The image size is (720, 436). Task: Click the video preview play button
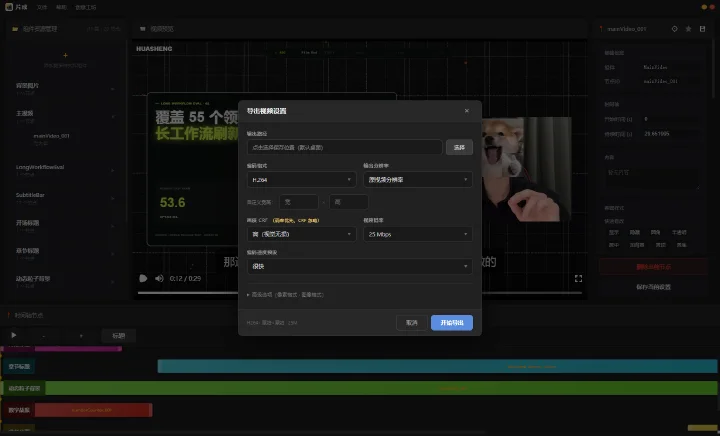pos(143,278)
